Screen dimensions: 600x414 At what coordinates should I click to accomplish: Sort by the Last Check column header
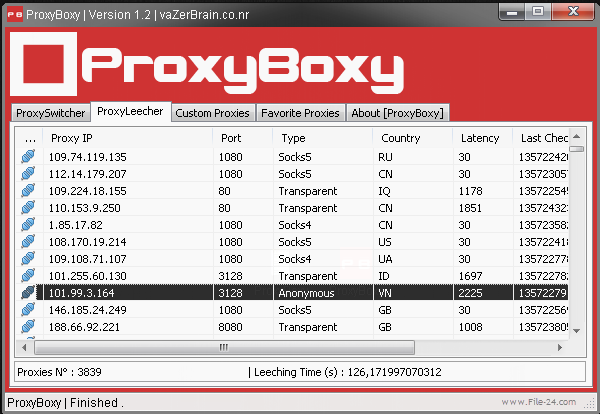point(540,138)
